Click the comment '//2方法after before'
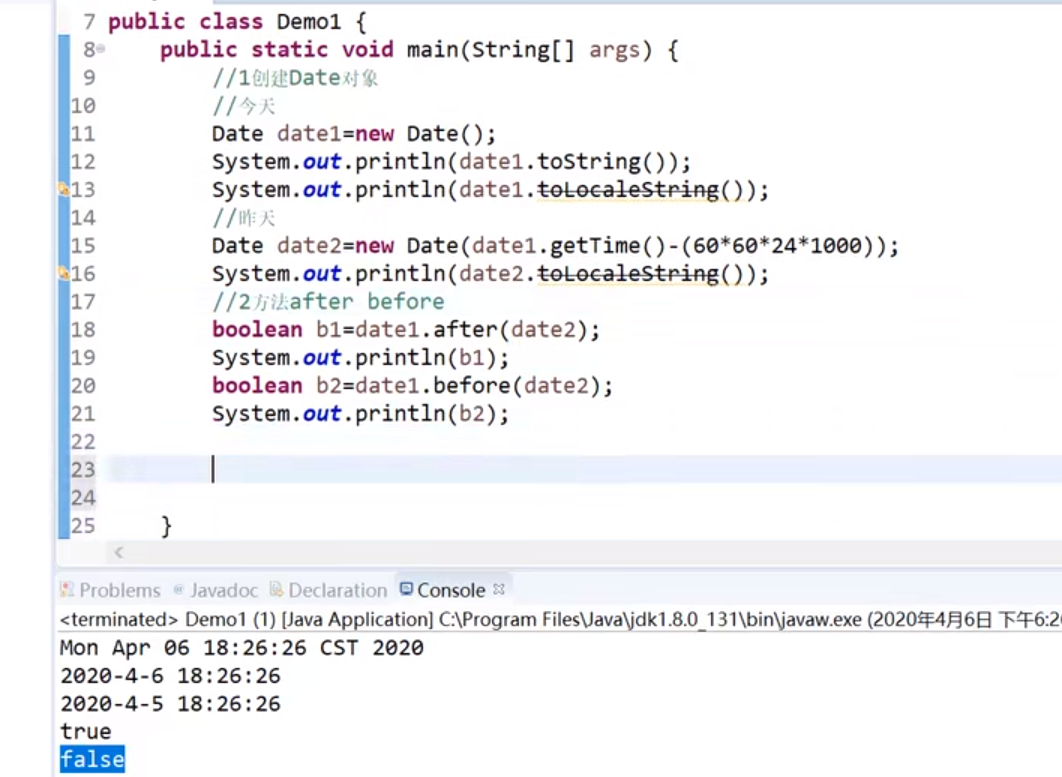Image resolution: width=1062 pixels, height=777 pixels. 328,301
